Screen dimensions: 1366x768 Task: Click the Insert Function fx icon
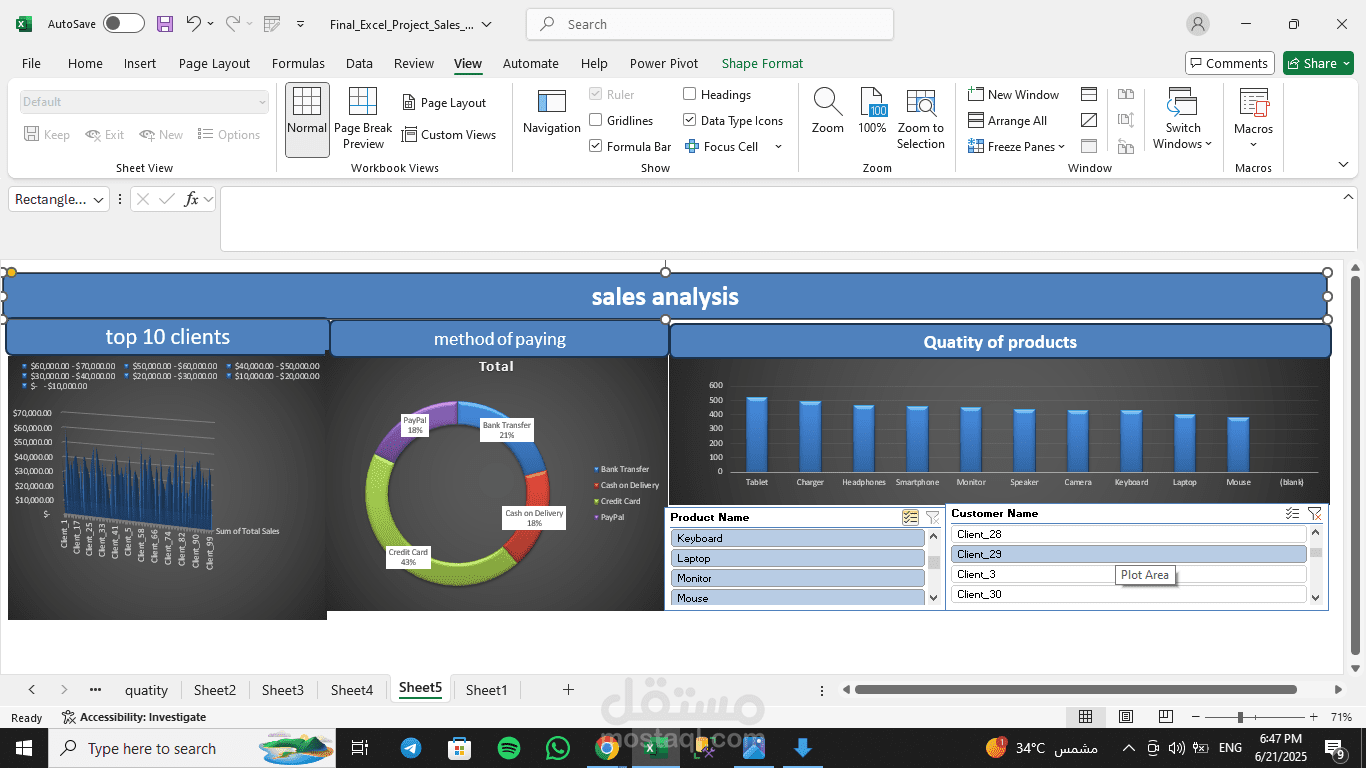192,199
